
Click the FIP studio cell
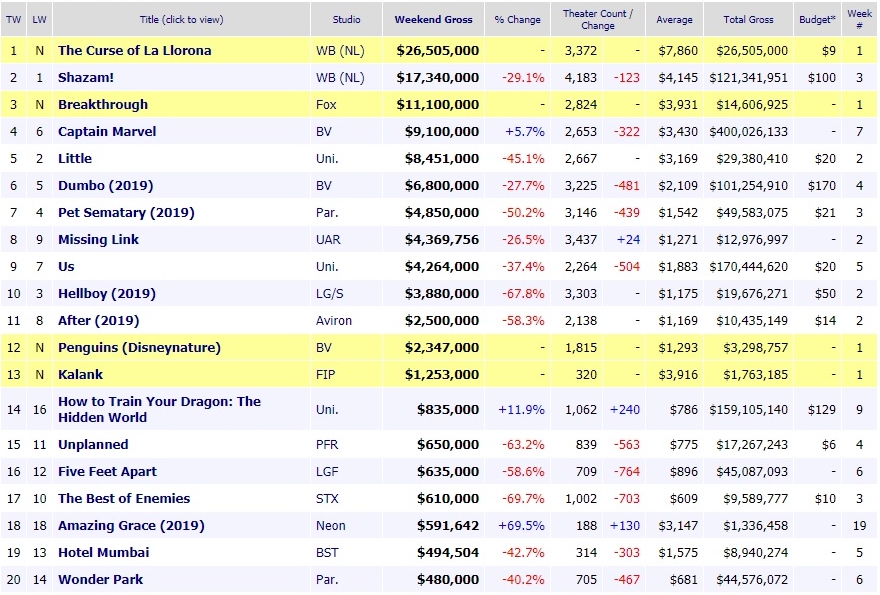[326, 374]
